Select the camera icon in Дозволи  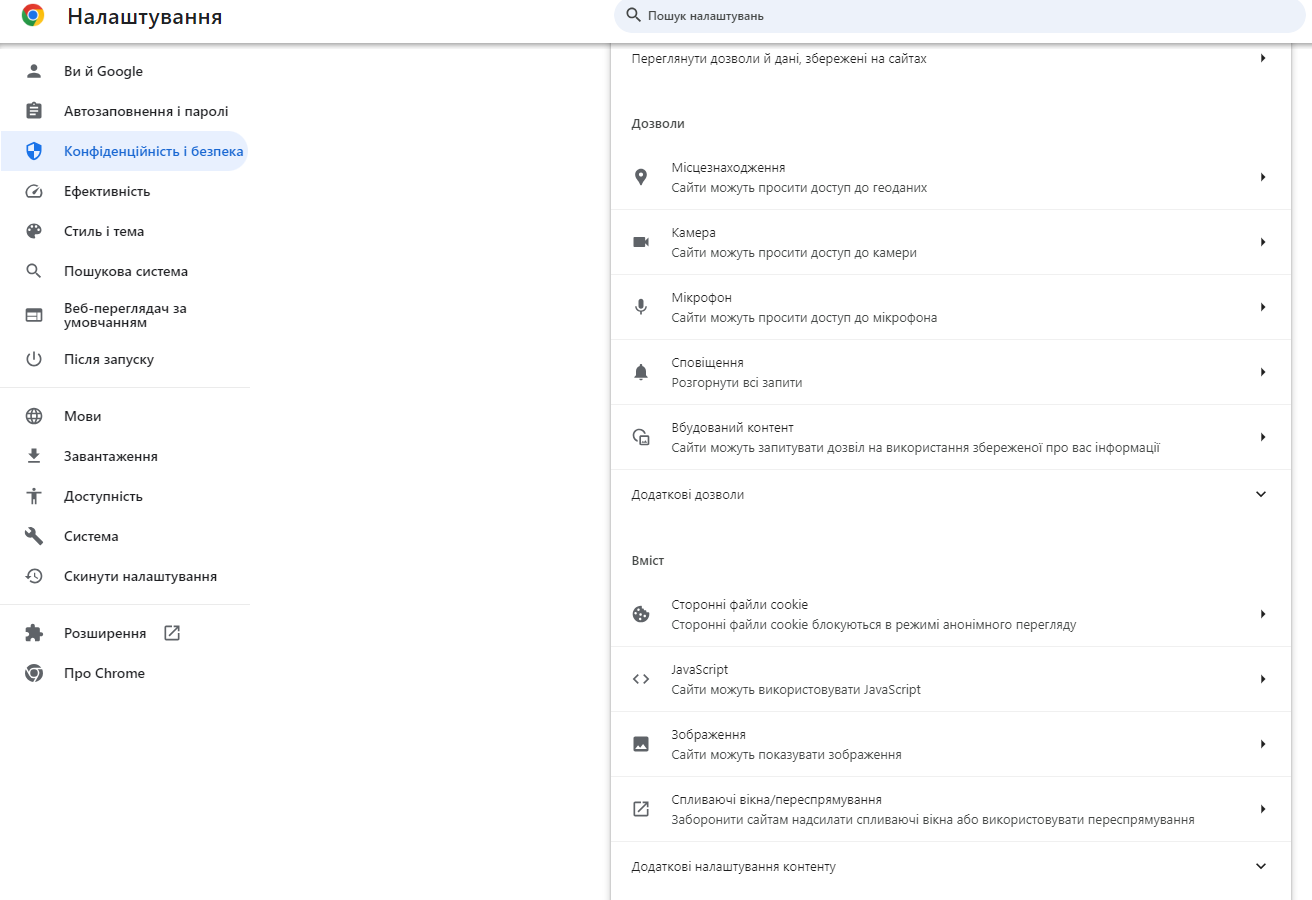(641, 241)
